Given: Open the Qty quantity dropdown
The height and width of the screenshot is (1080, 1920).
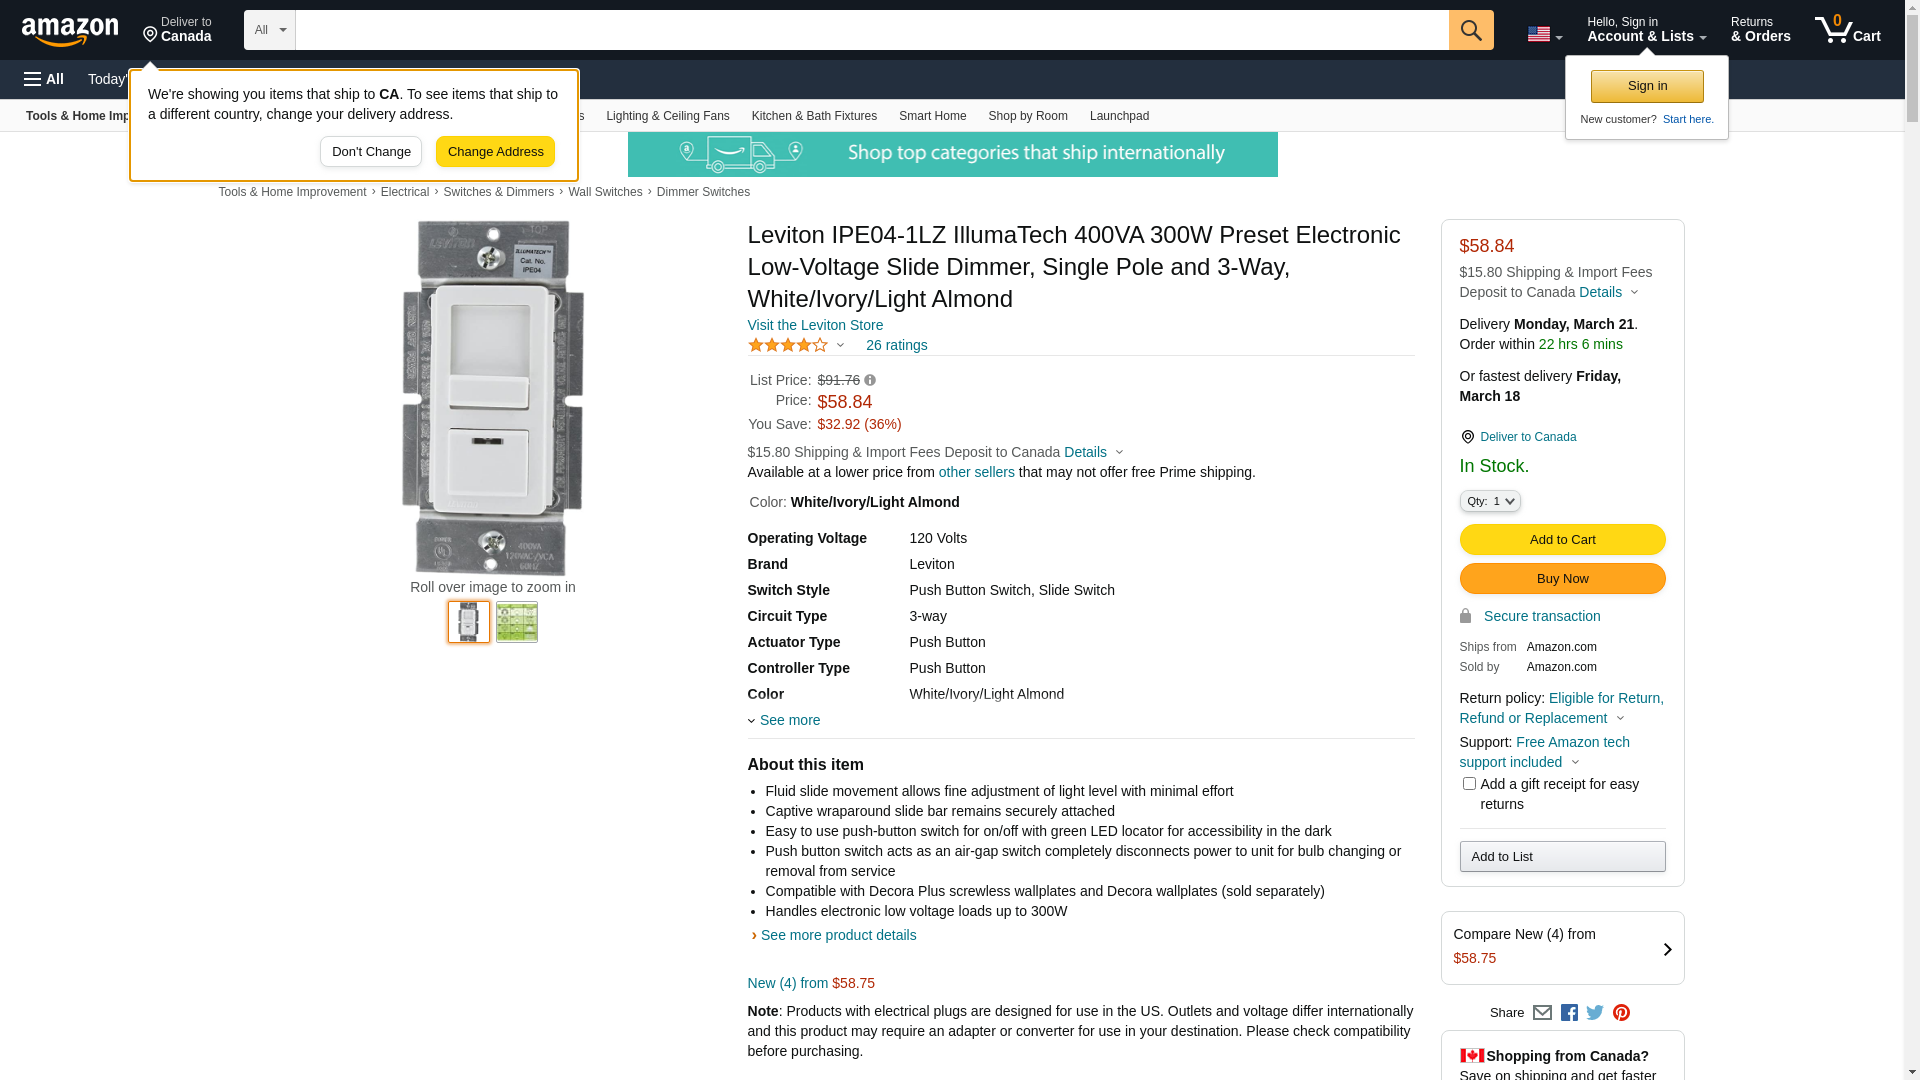Looking at the screenshot, I should pos(1489,501).
